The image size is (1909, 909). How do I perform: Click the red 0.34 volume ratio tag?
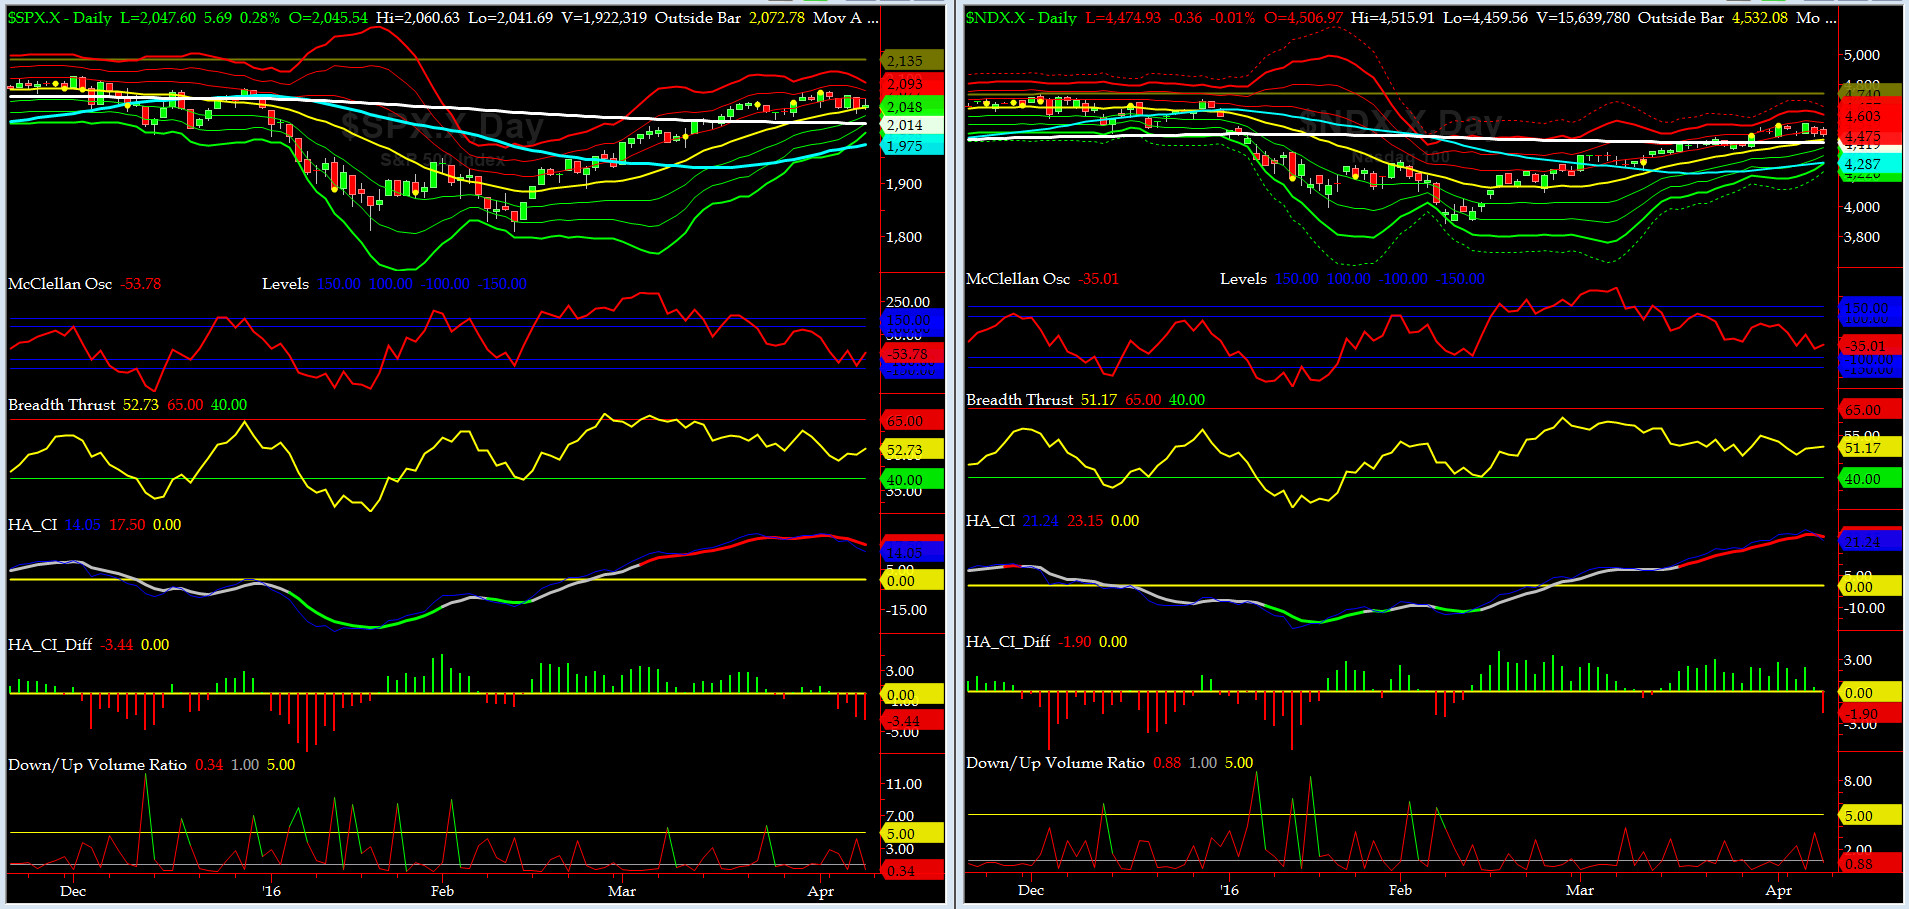[x=911, y=870]
